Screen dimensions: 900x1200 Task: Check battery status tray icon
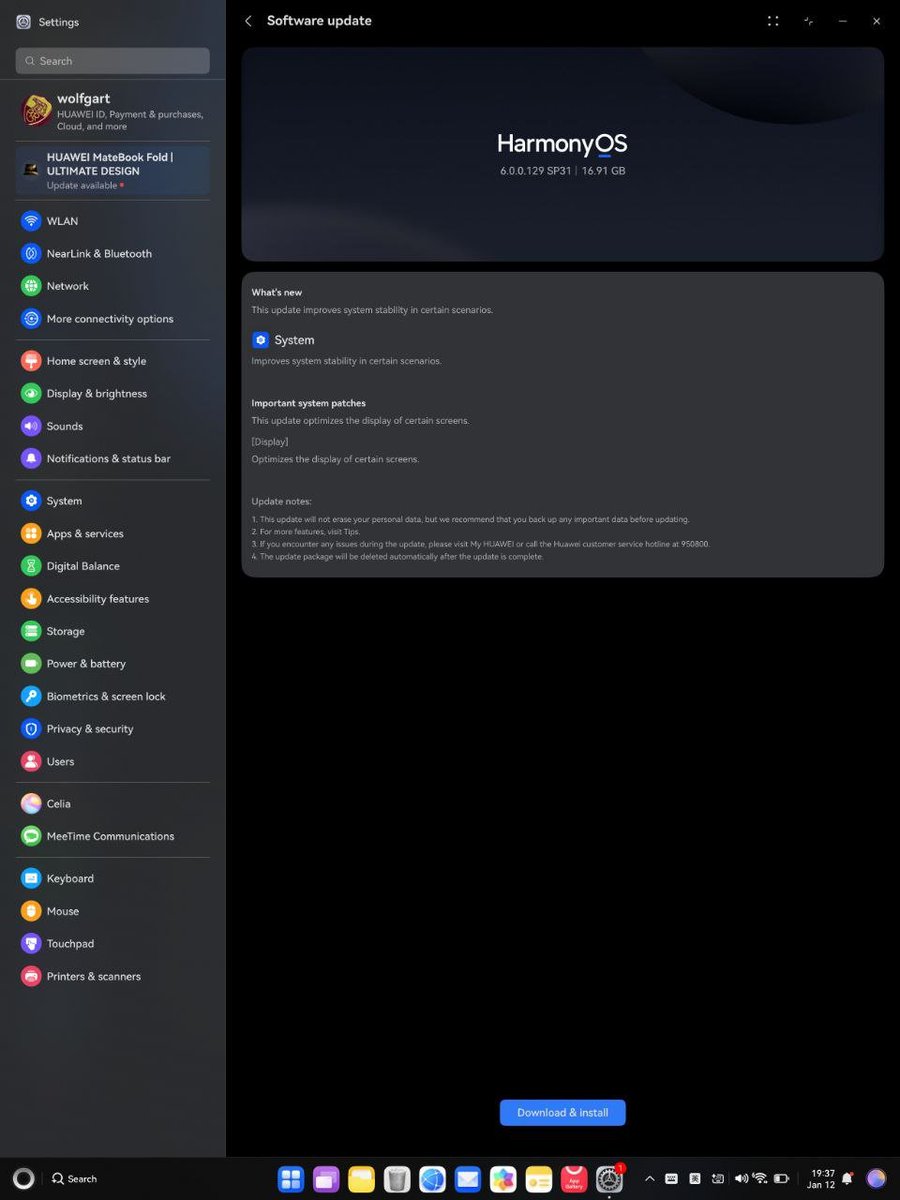pos(782,1179)
